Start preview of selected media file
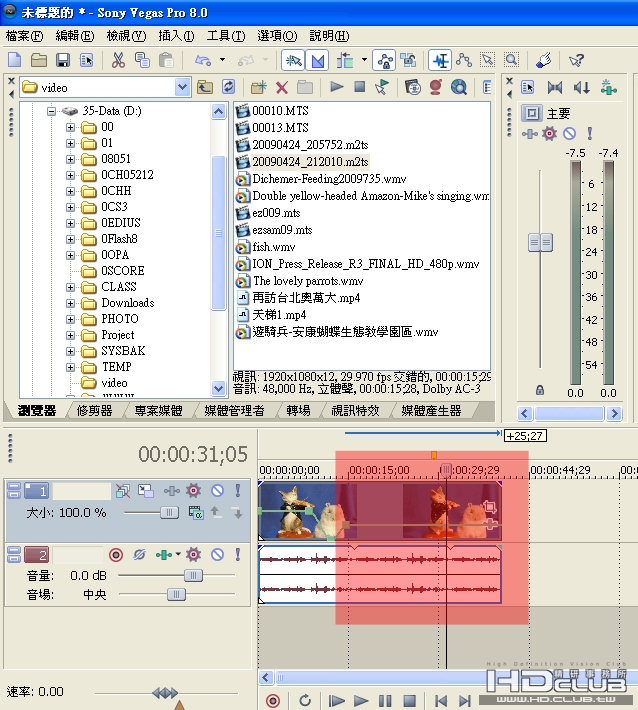This screenshot has height=710, width=638. coord(336,86)
